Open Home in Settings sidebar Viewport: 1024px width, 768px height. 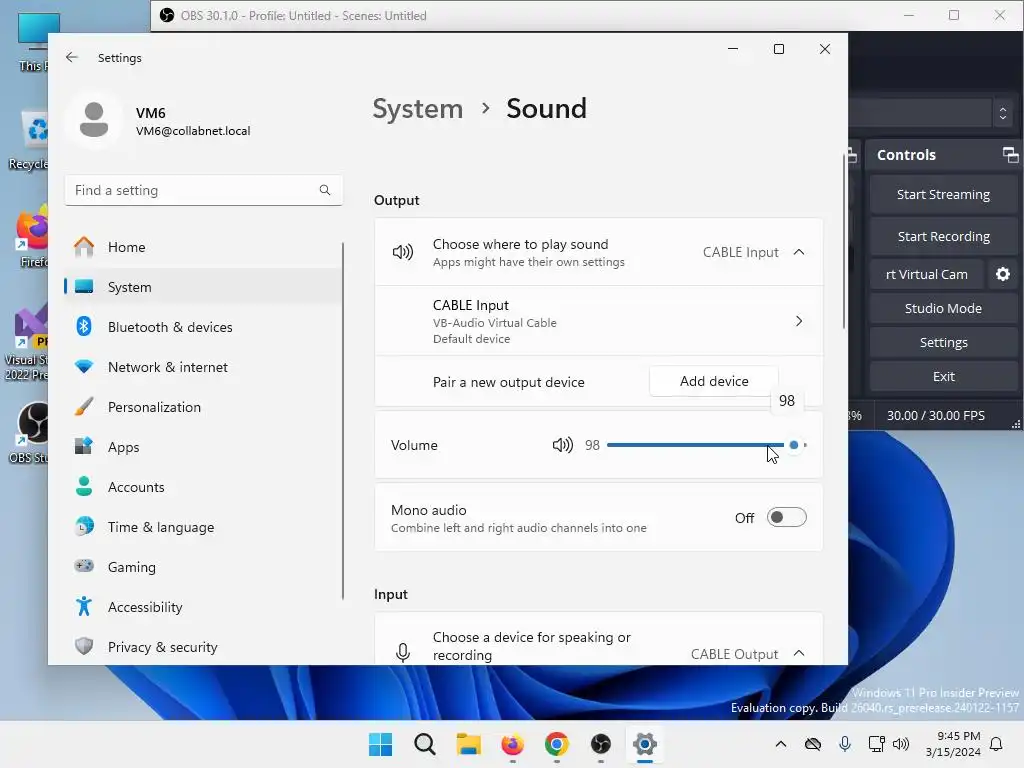(204, 247)
